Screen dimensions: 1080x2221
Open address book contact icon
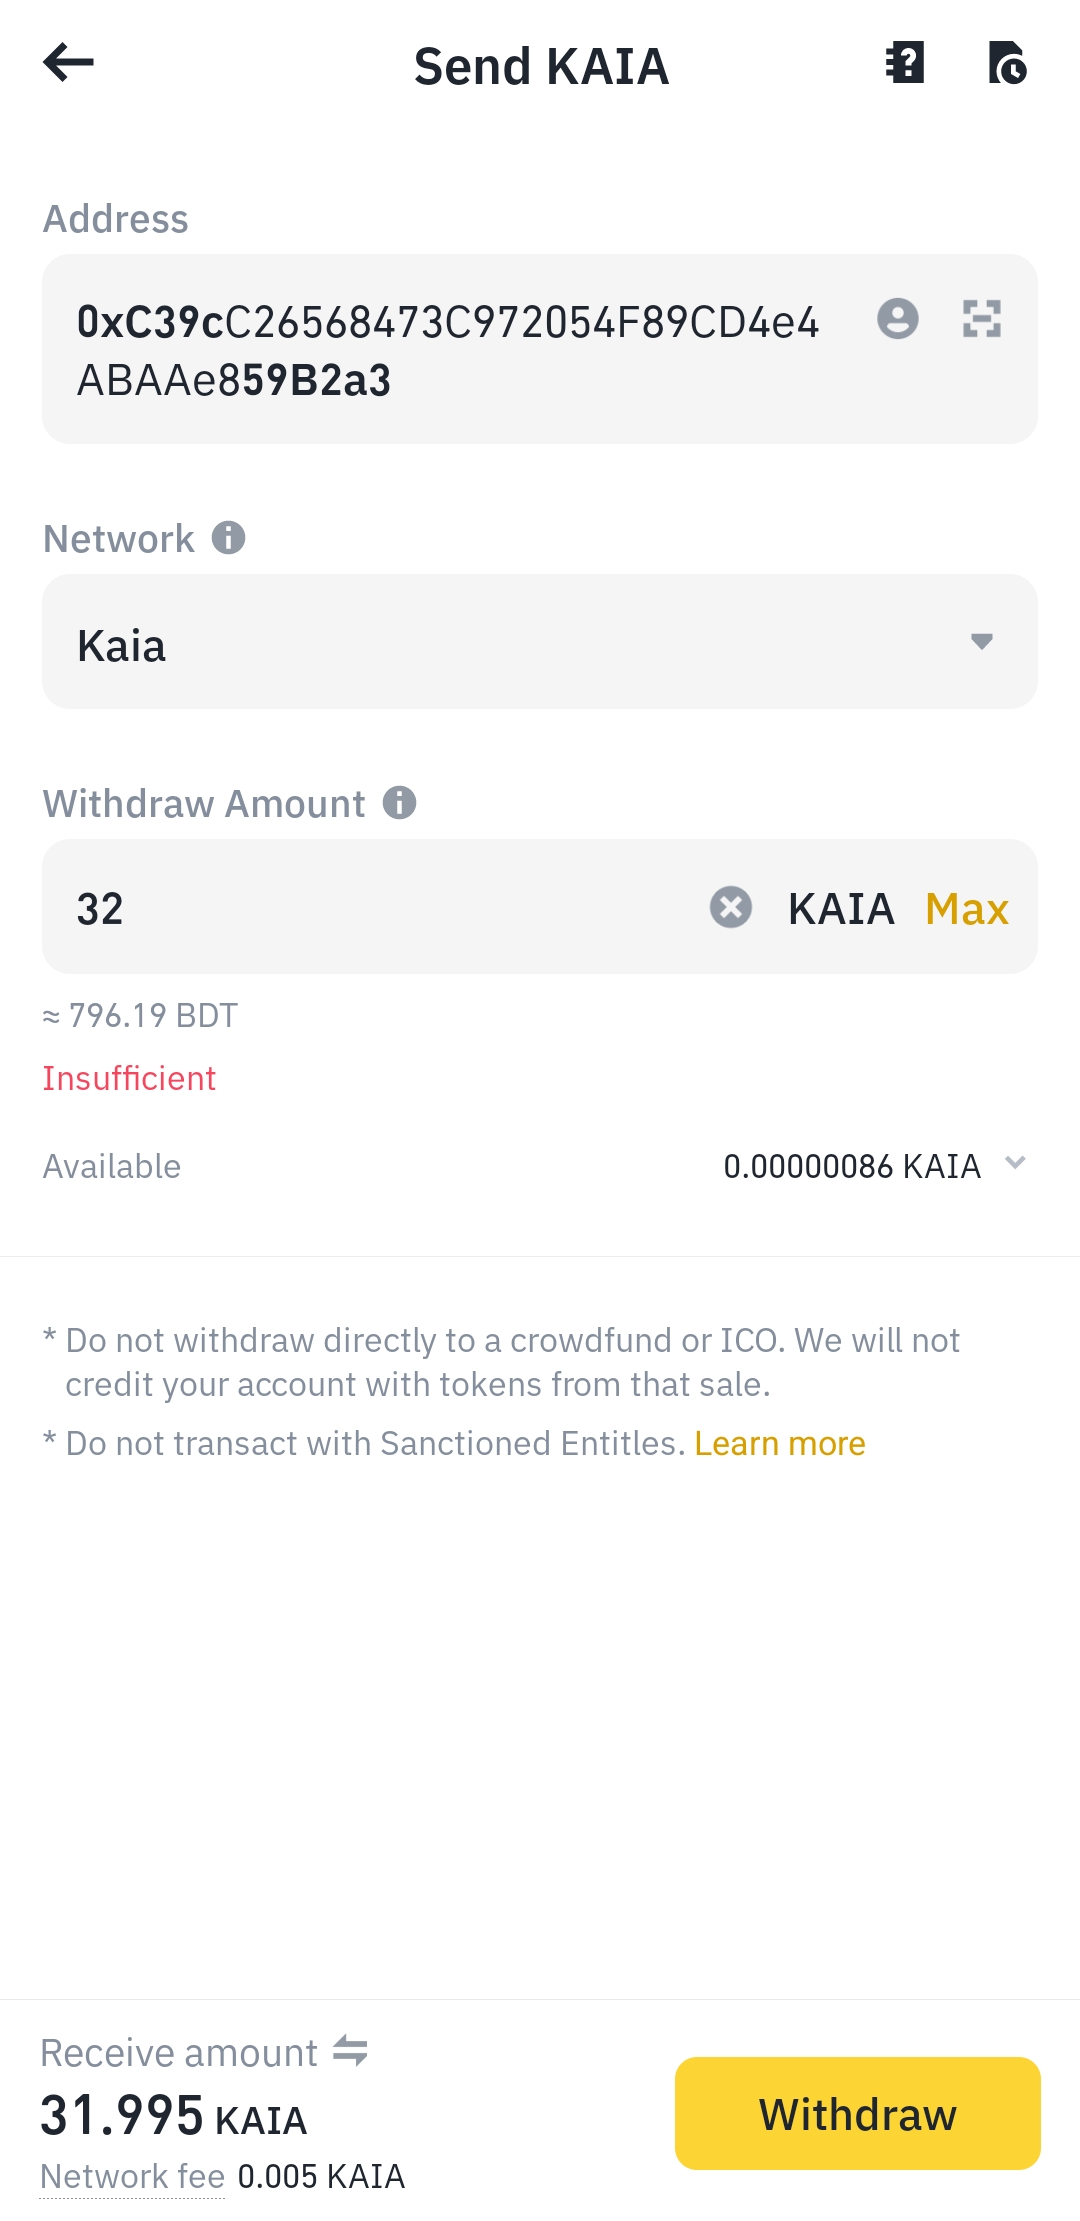coord(897,319)
